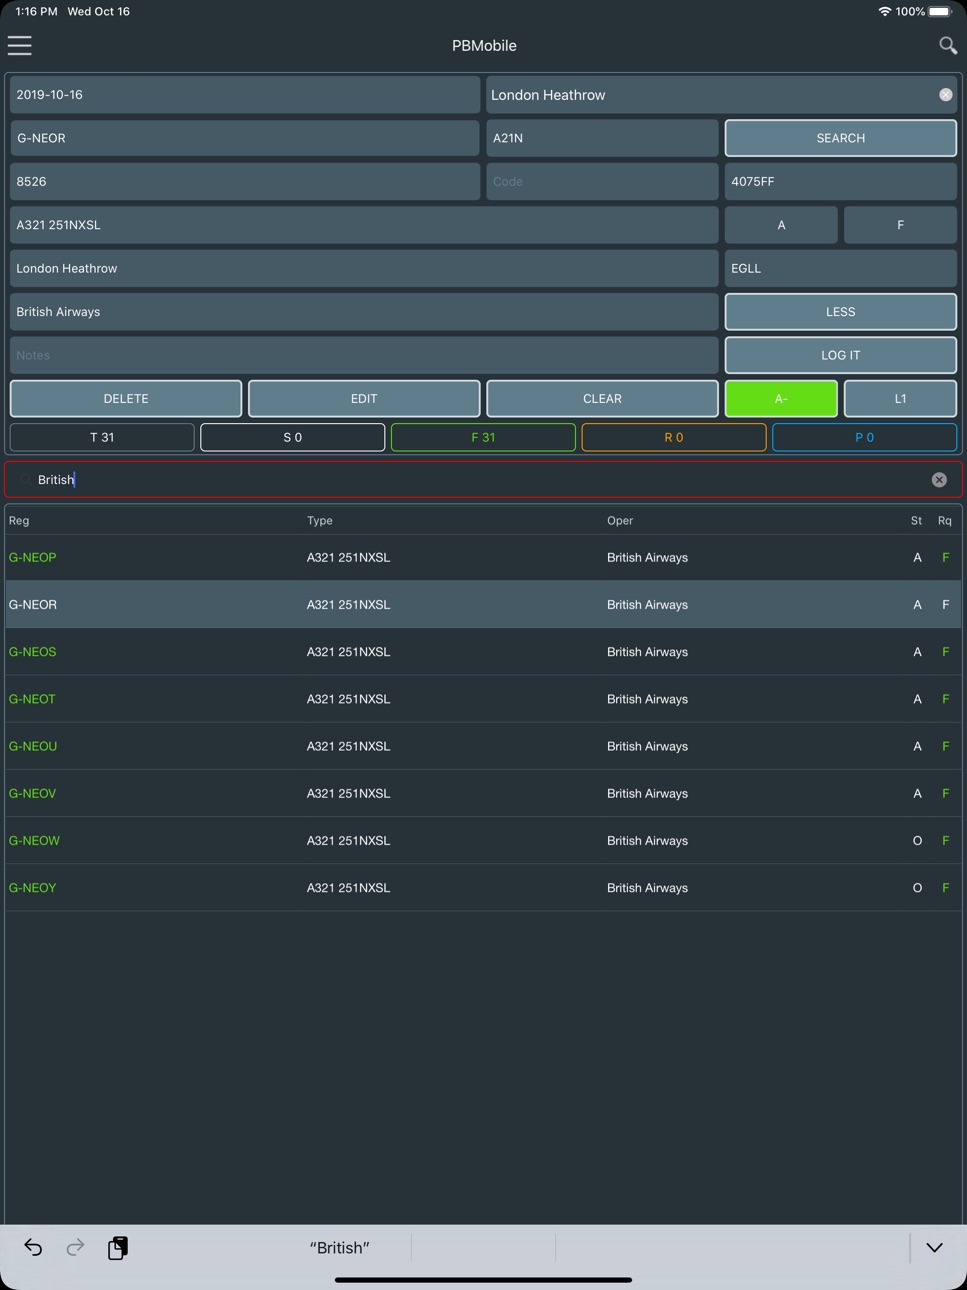The image size is (967, 1290).
Task: Toggle the L1 button
Action: point(900,398)
